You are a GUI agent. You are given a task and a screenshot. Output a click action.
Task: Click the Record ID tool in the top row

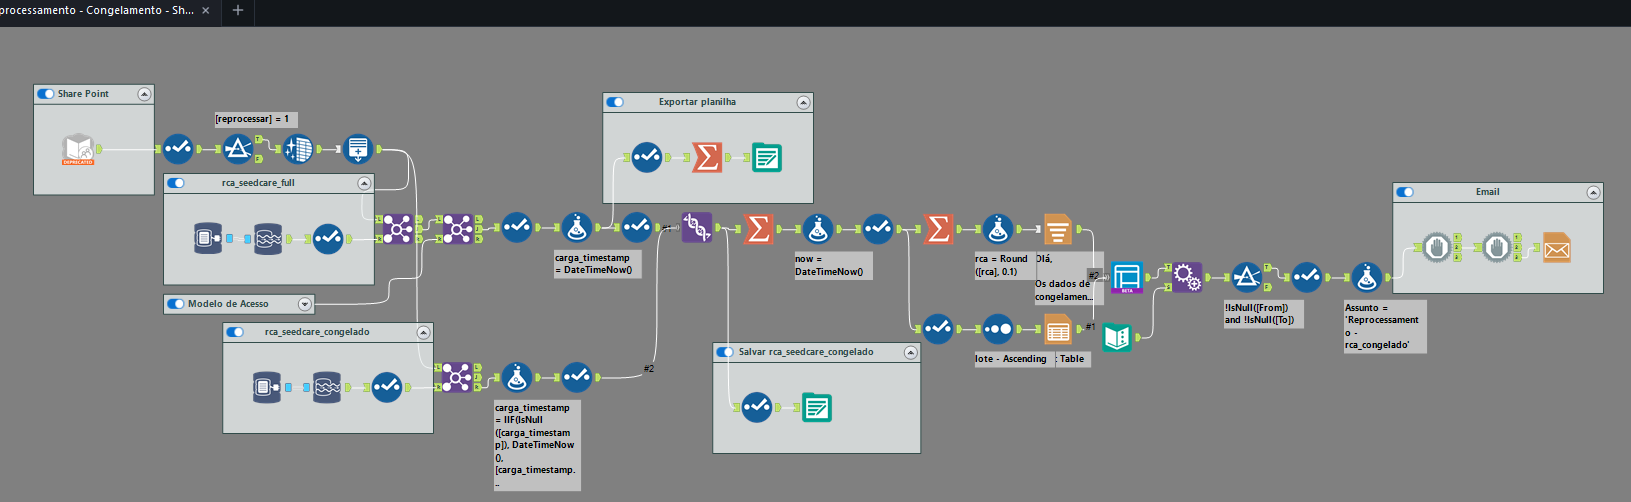(x=358, y=149)
